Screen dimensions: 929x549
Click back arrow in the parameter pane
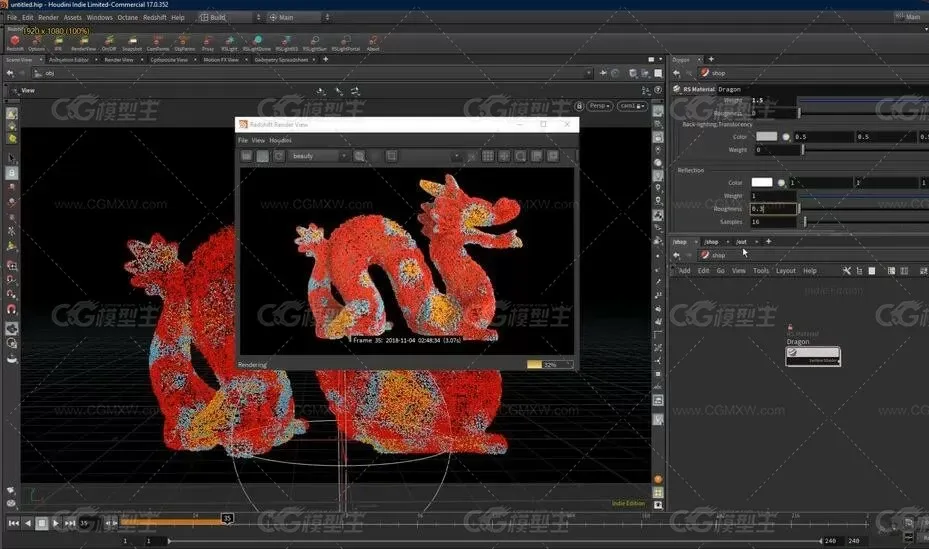pyautogui.click(x=677, y=73)
